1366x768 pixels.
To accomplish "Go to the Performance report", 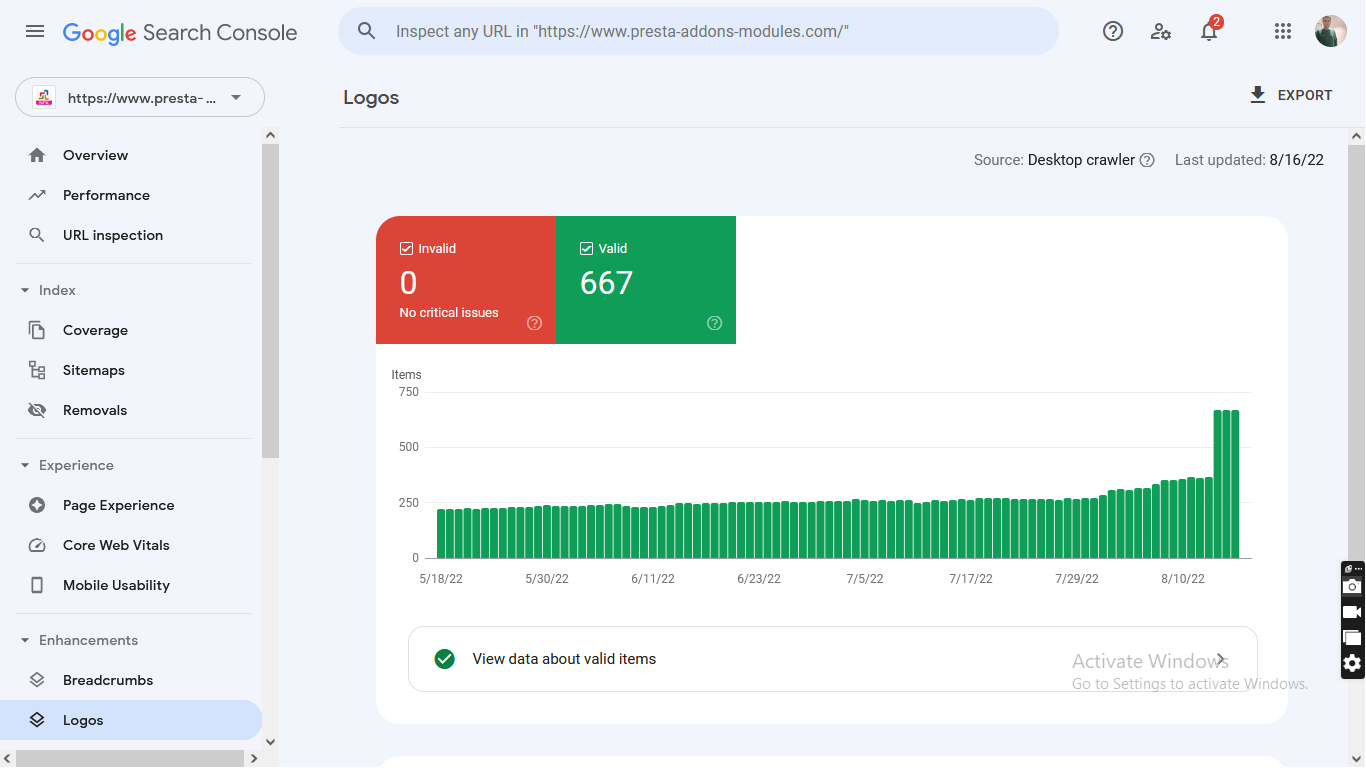I will (x=106, y=195).
